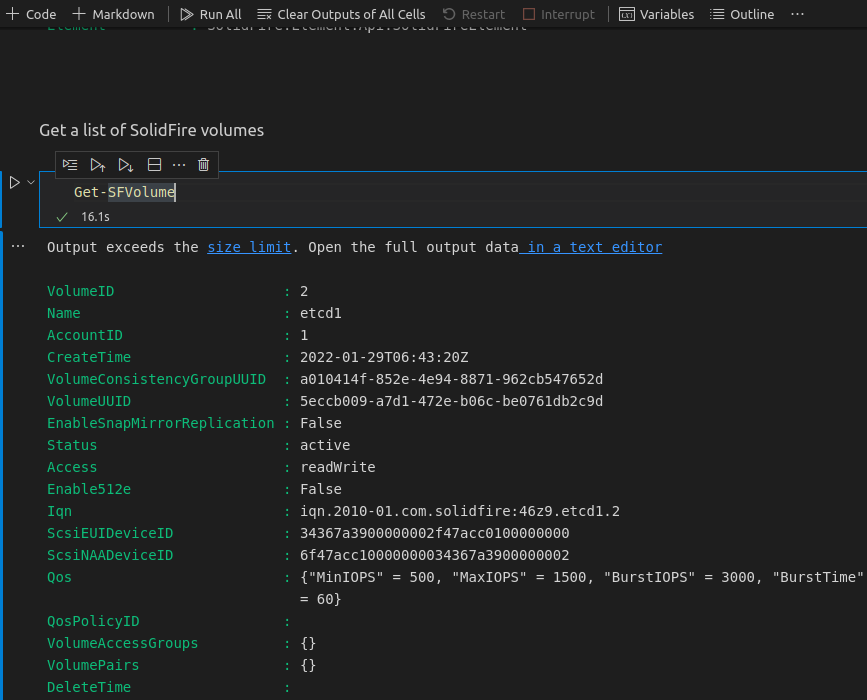Select the volume name etcd1
The width and height of the screenshot is (867, 700).
(x=321, y=313)
